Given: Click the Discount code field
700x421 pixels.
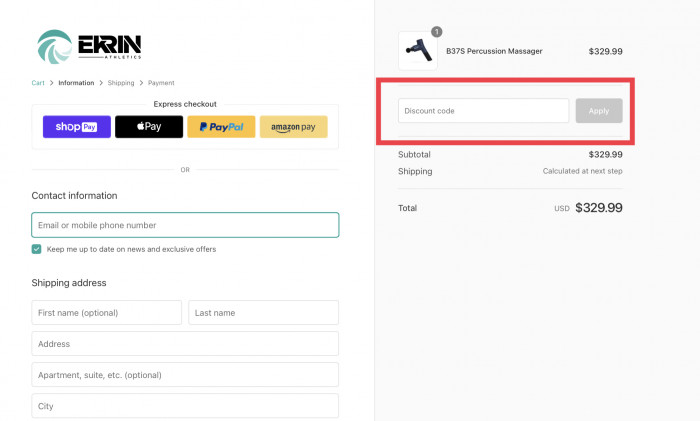Looking at the screenshot, I should [483, 111].
